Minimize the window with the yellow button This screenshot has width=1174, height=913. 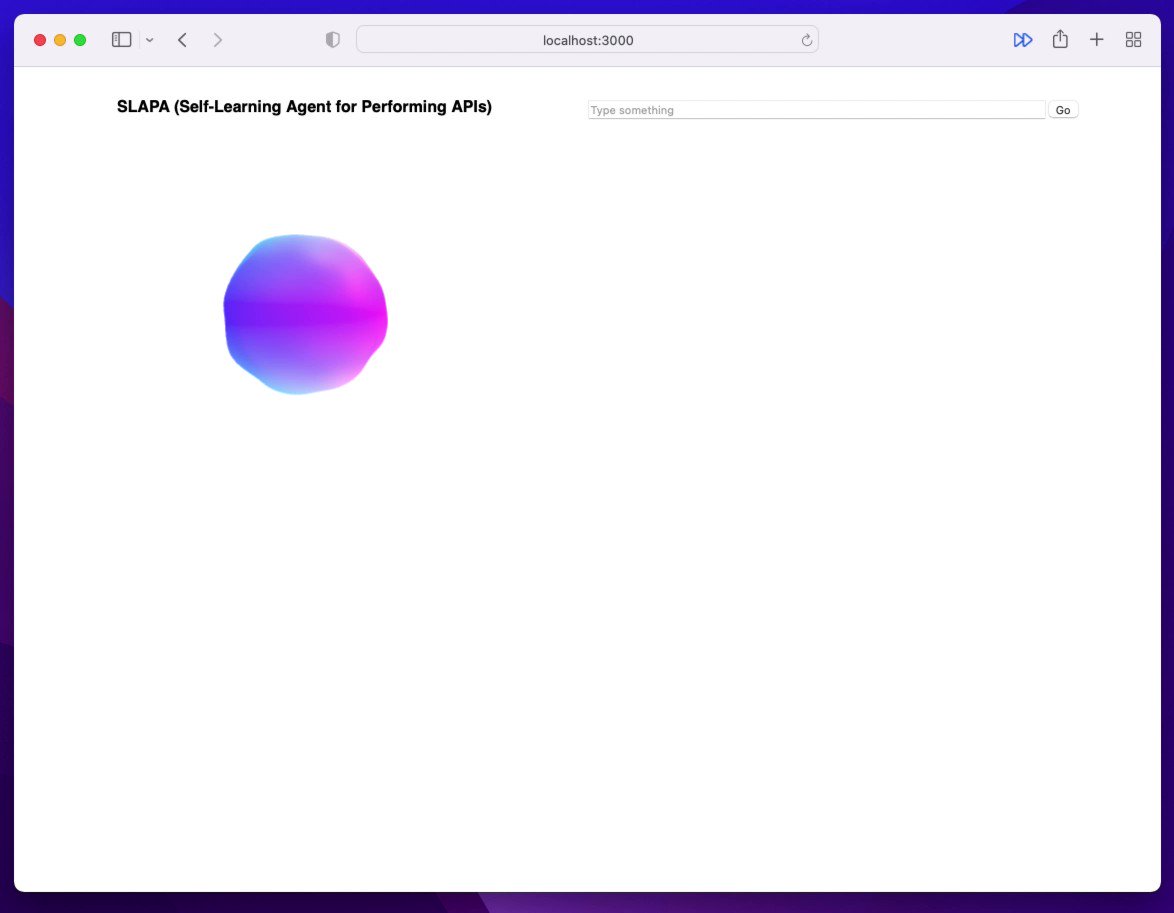coord(60,40)
